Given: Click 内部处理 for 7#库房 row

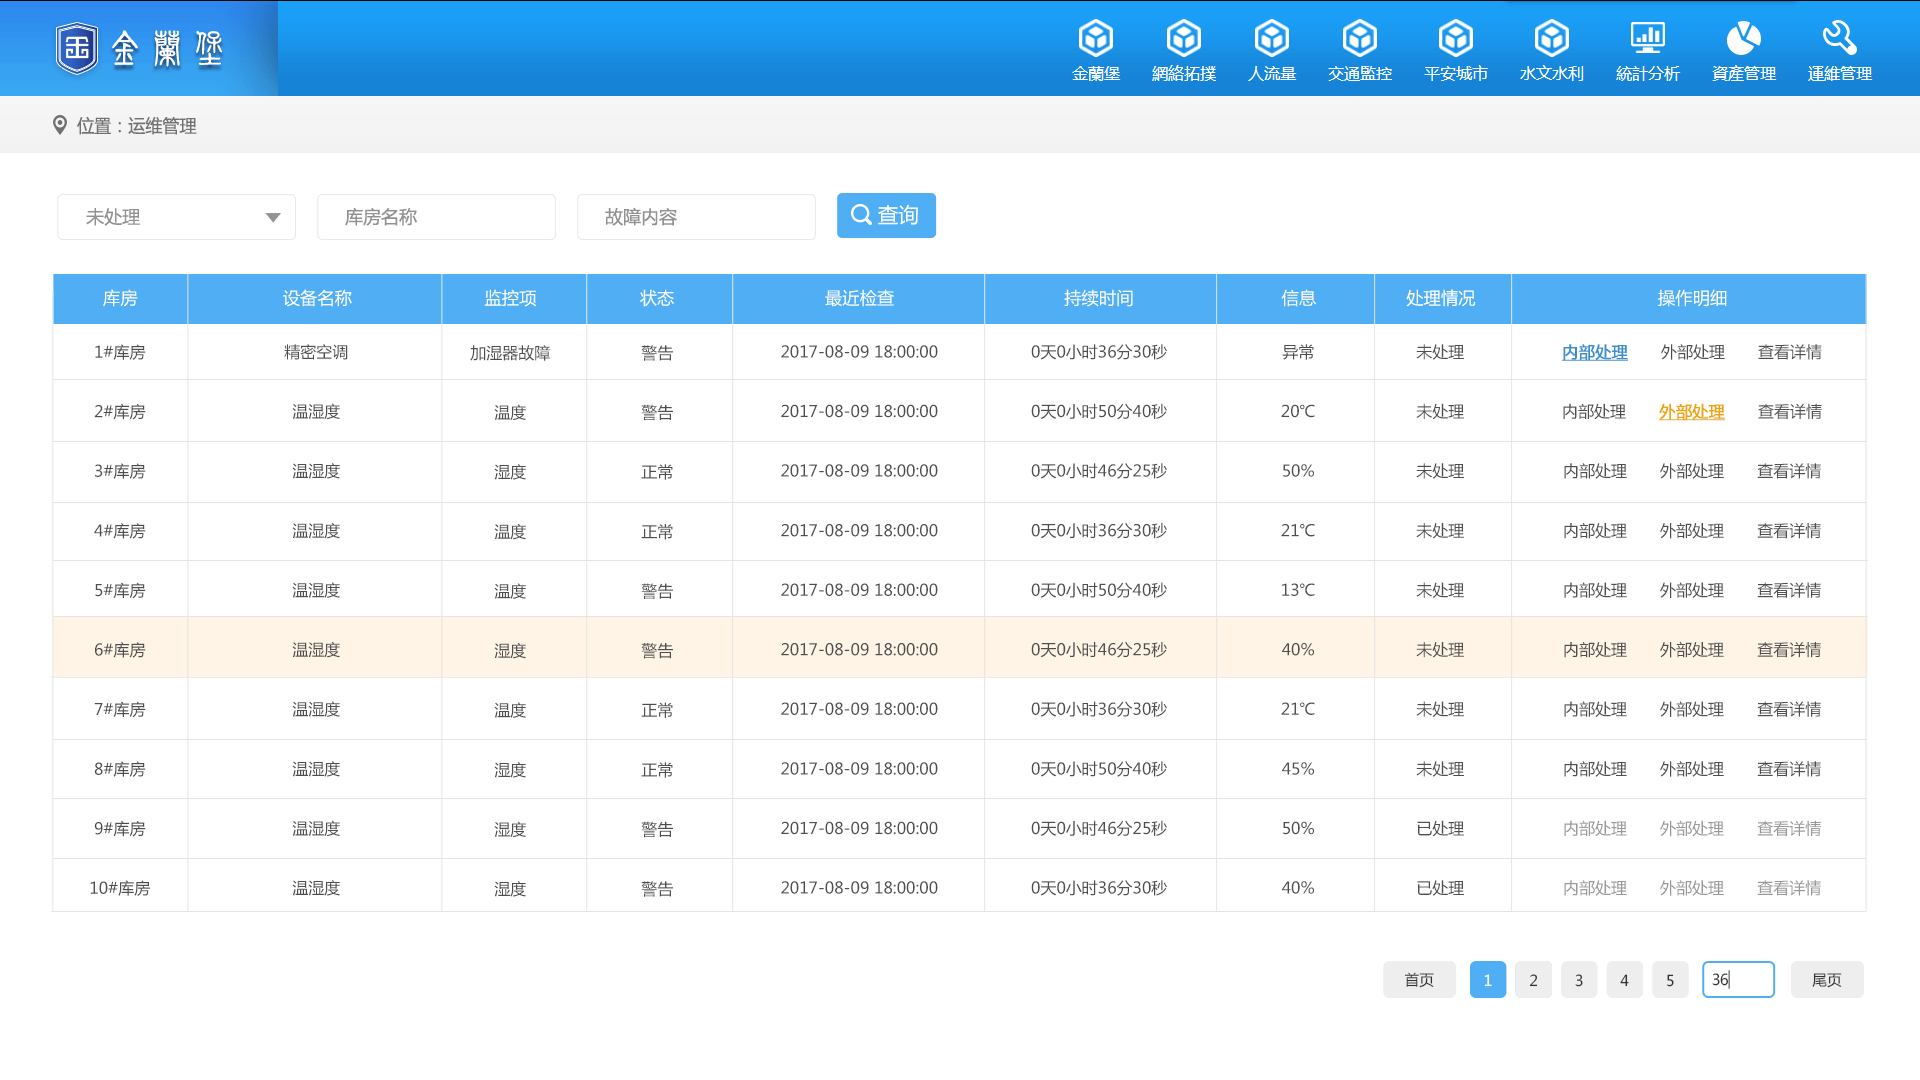Looking at the screenshot, I should click(1594, 709).
